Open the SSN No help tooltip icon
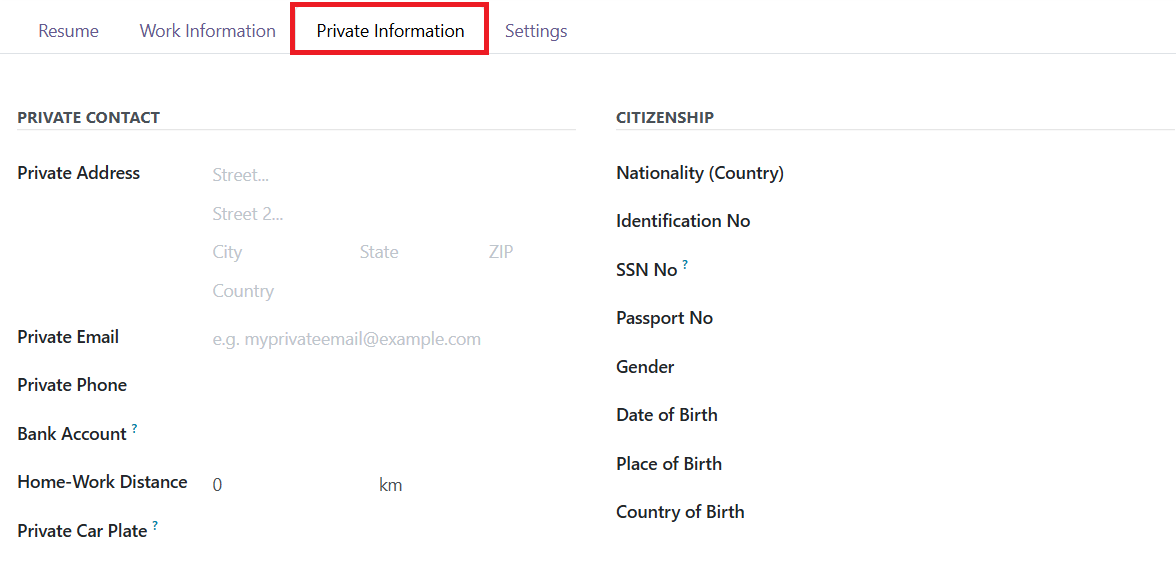This screenshot has width=1176, height=566. pos(685,265)
